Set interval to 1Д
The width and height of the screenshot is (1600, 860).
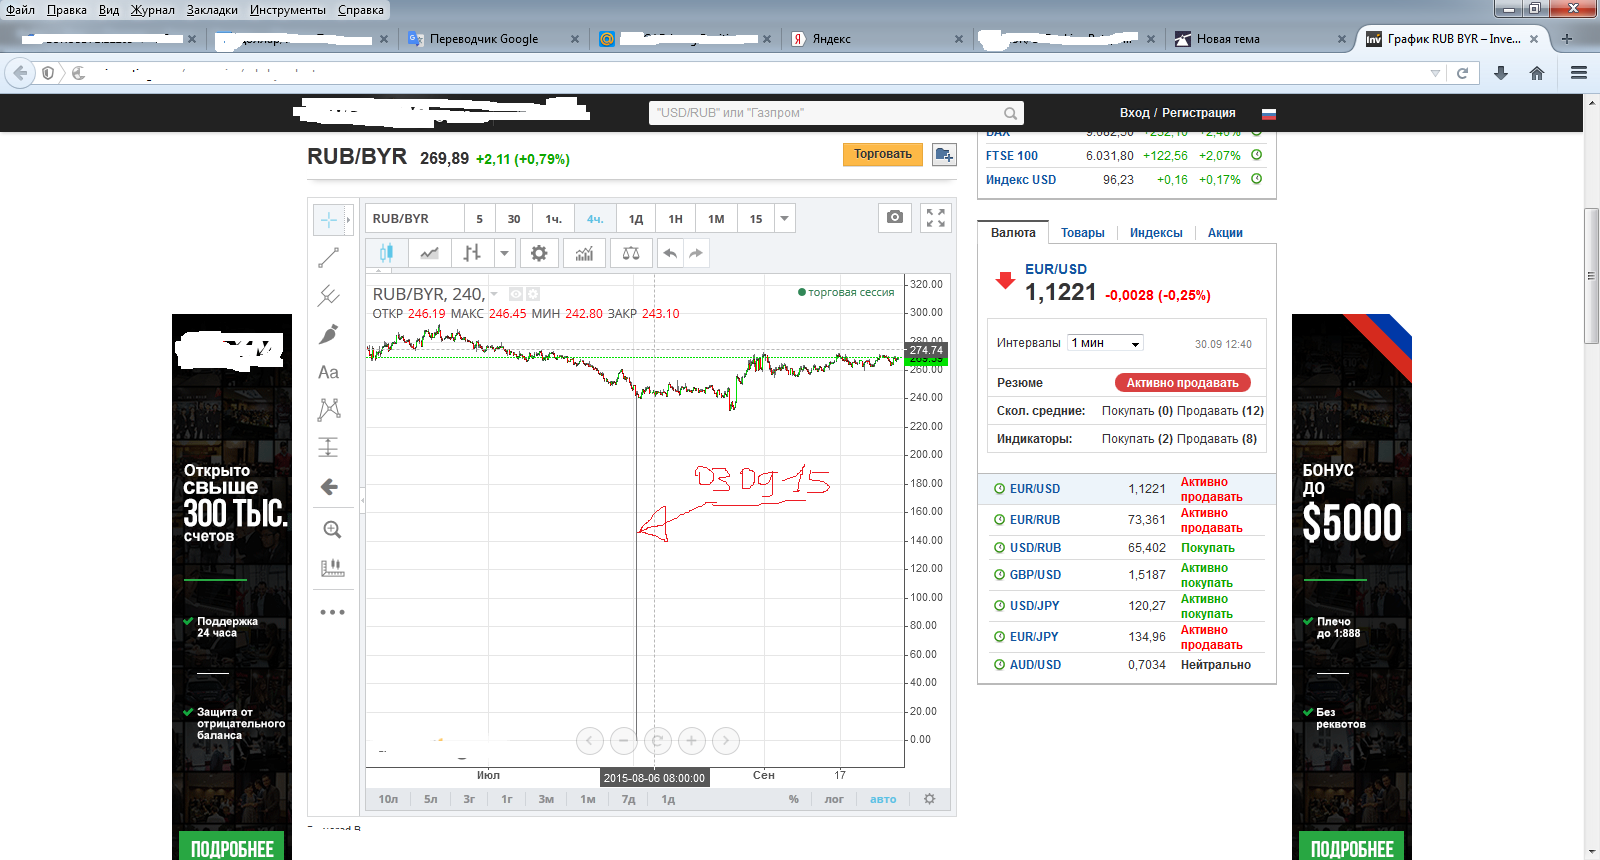pos(636,218)
